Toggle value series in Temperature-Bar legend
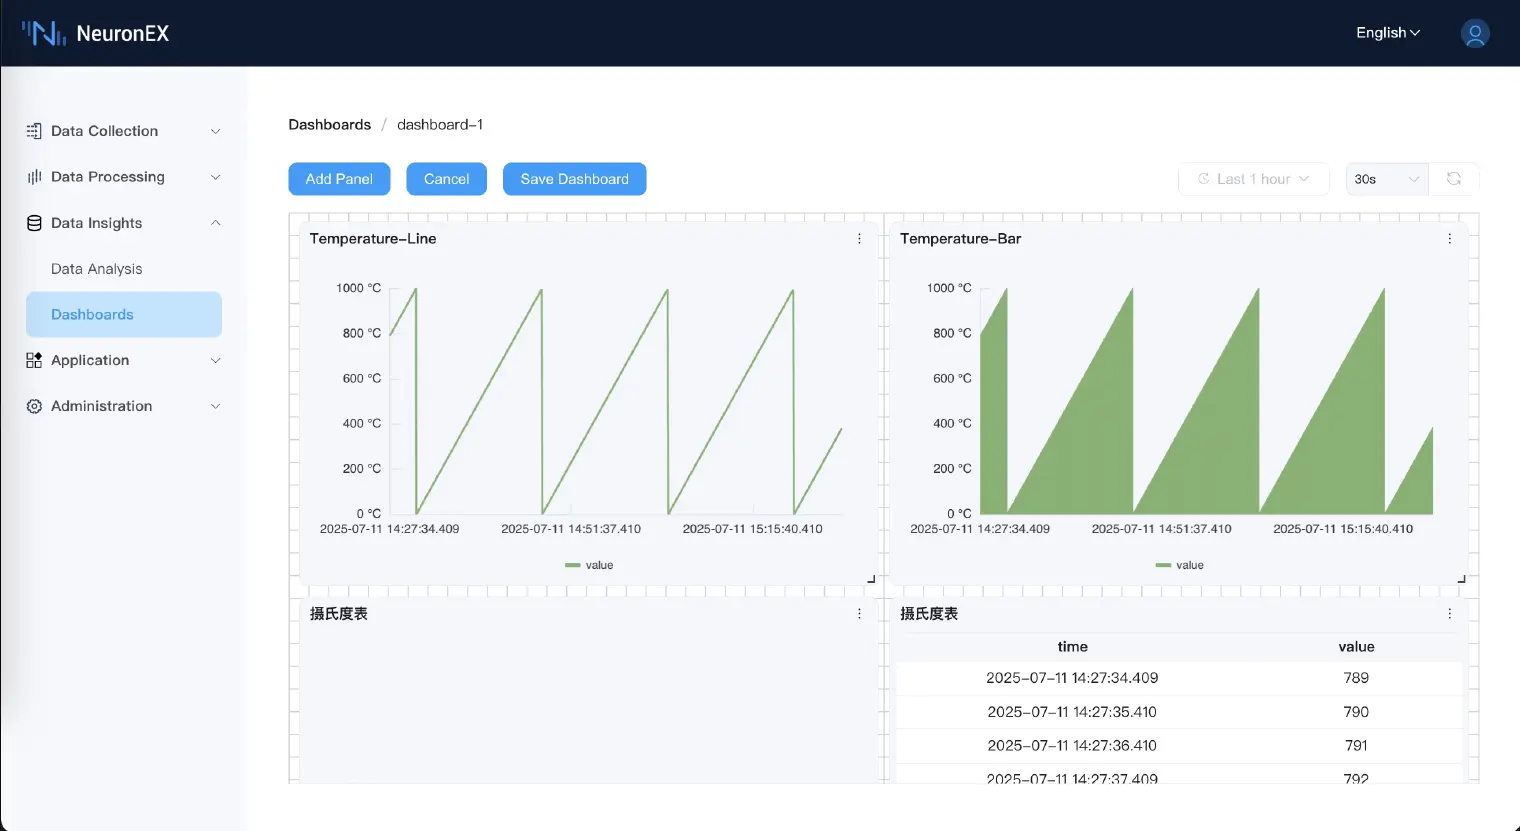 pyautogui.click(x=1179, y=565)
